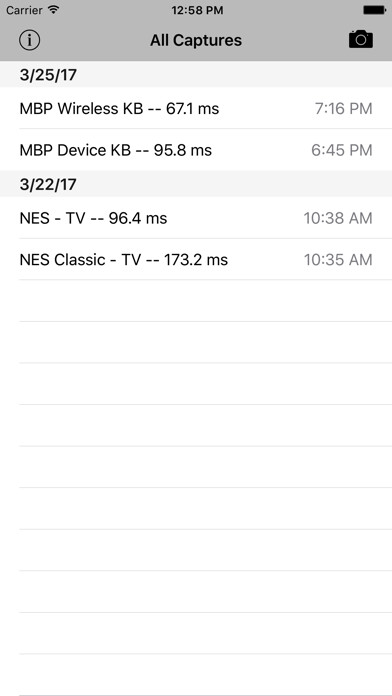The width and height of the screenshot is (392, 696).
Task: Select the NES Classic - TV capture
Action: point(196,259)
